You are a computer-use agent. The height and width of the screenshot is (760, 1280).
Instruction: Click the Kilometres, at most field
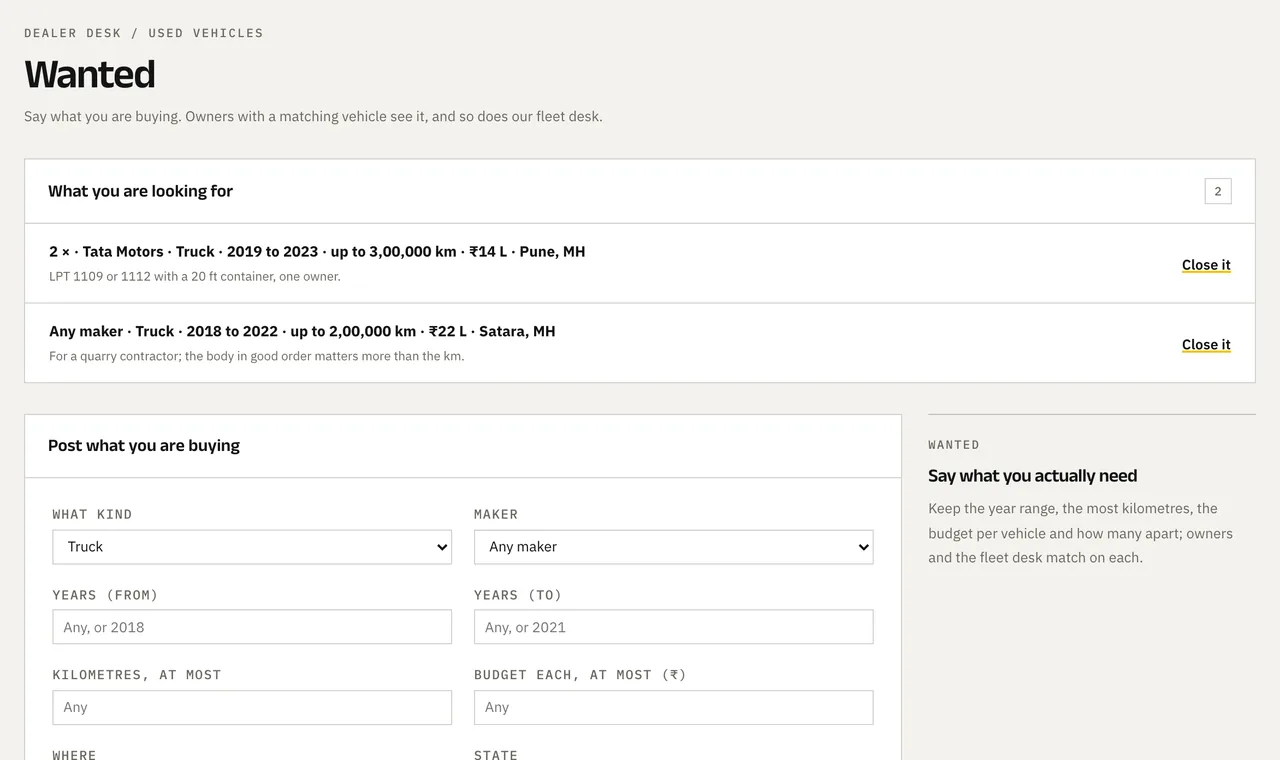click(x=252, y=707)
